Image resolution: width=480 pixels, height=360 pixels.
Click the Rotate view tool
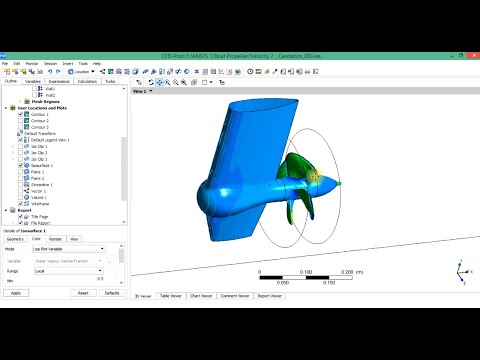click(151, 82)
